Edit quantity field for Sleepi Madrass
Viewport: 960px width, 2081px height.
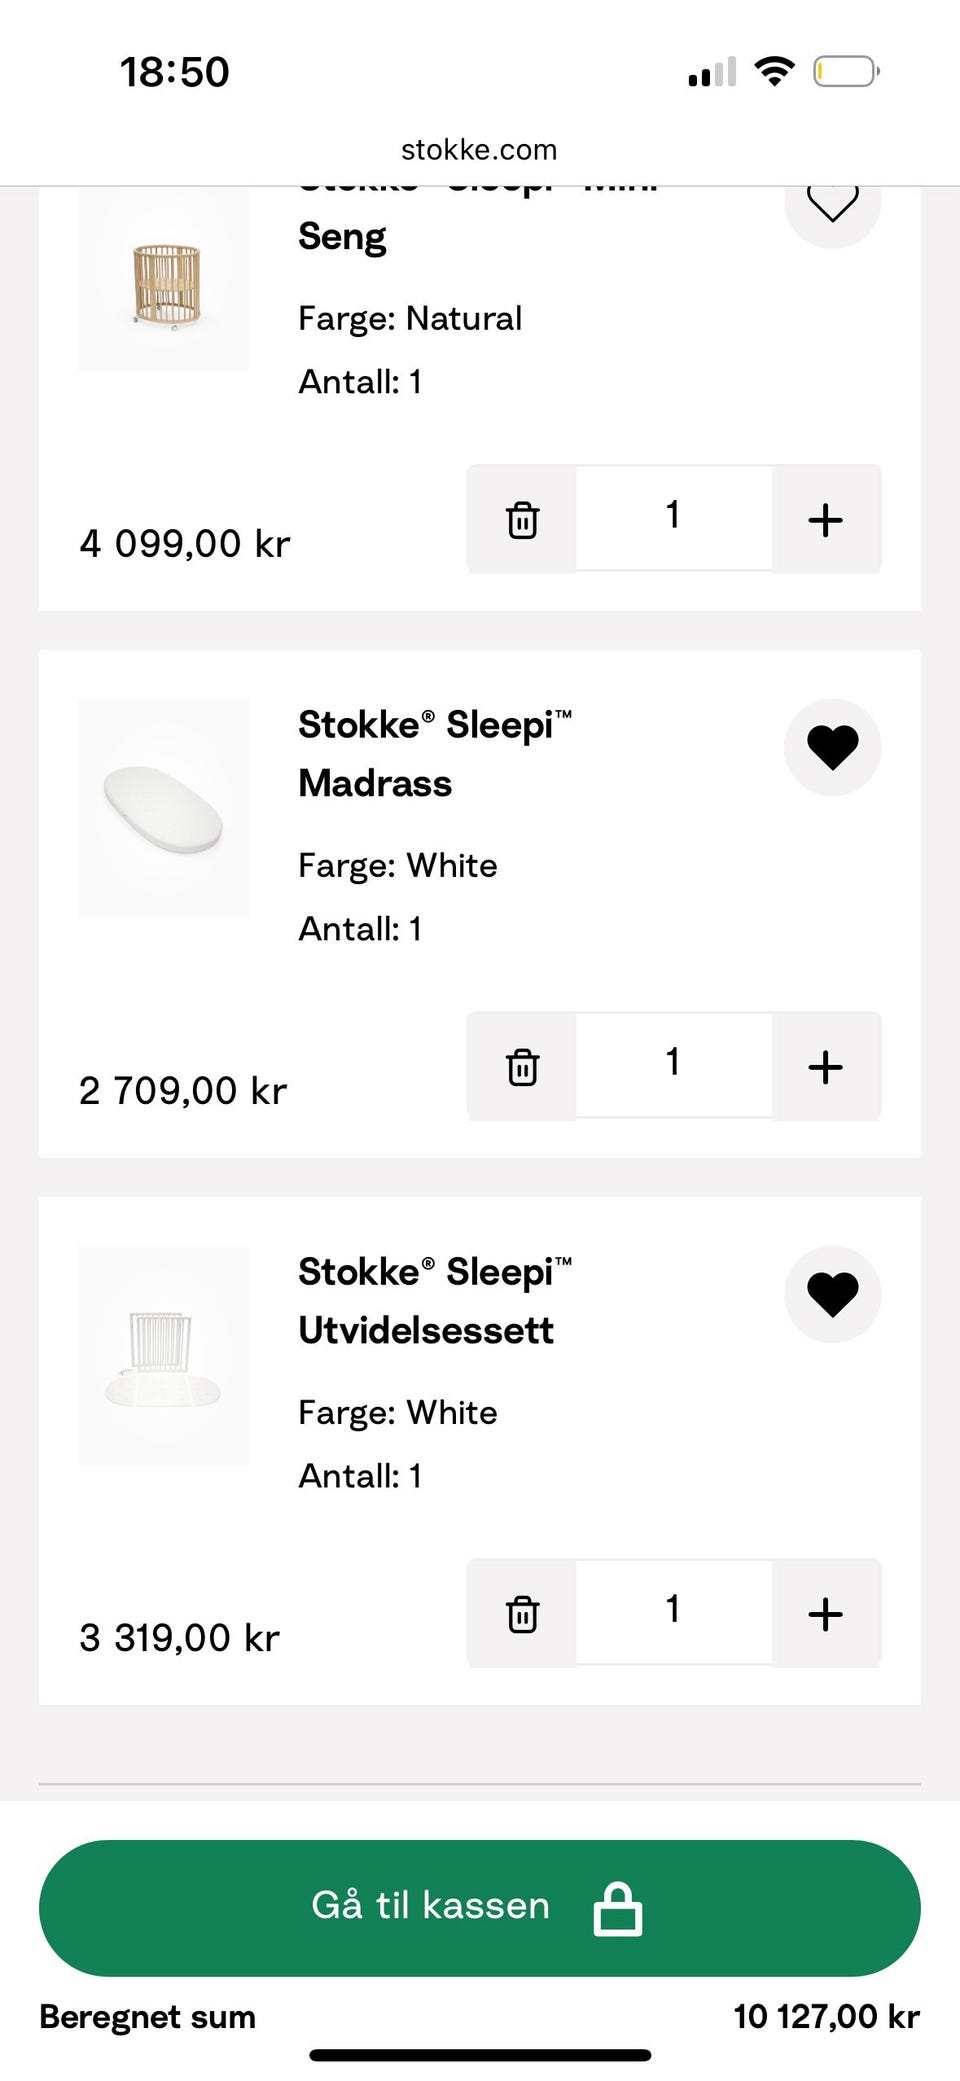pyautogui.click(x=673, y=1064)
